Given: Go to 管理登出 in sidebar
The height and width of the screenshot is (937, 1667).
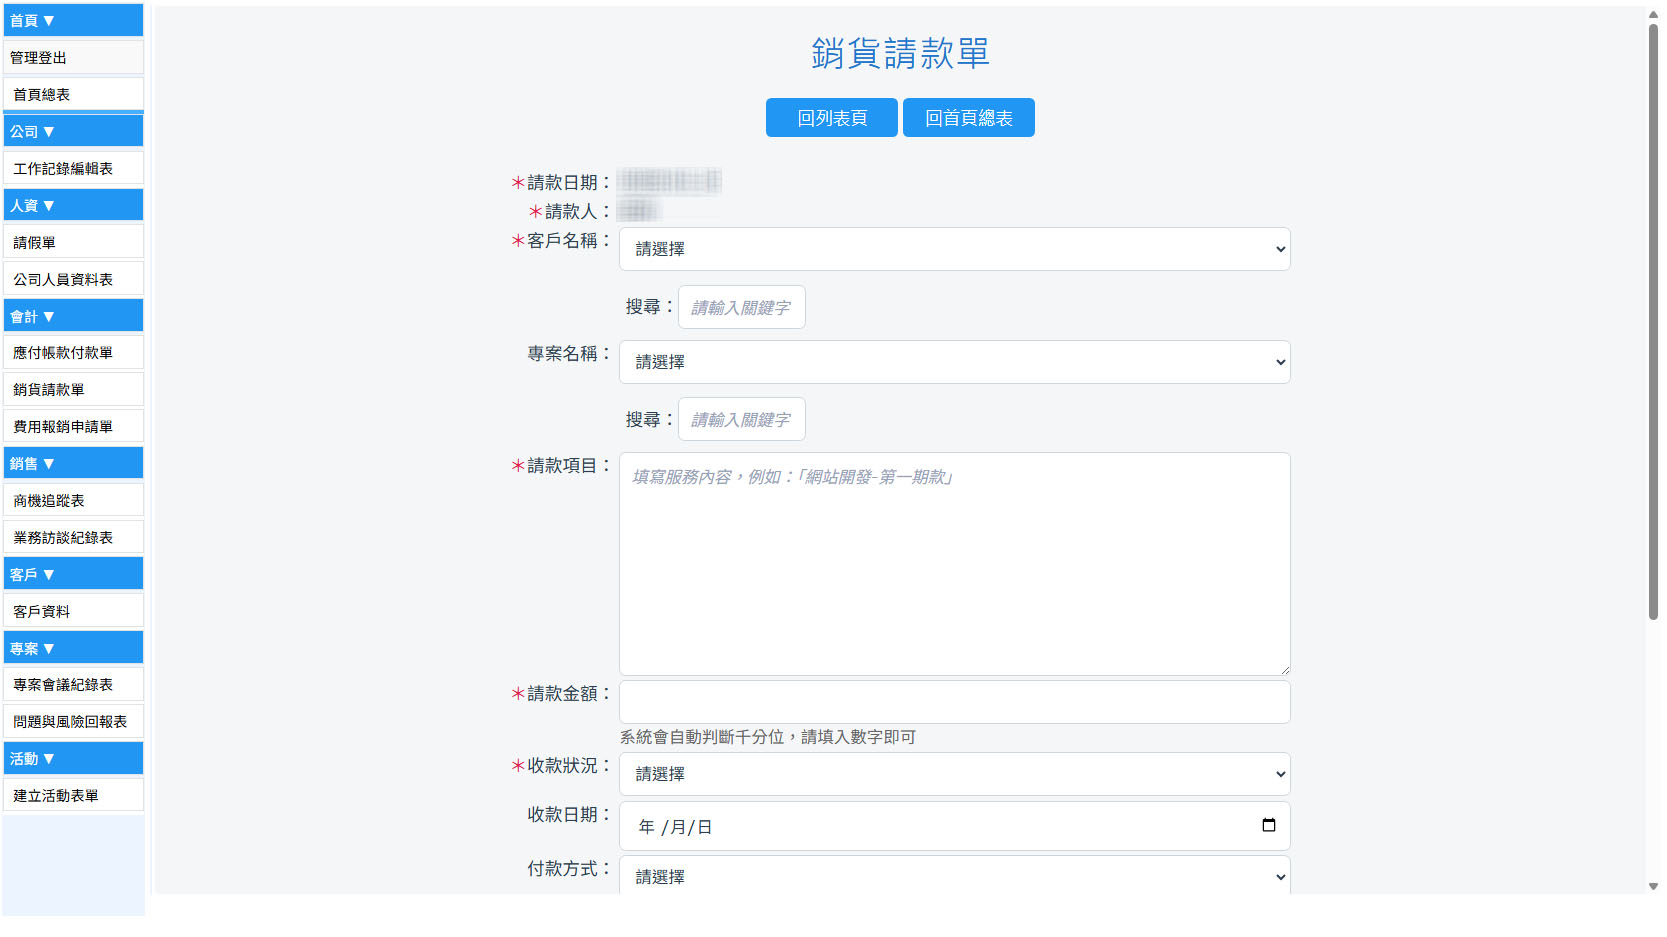Looking at the screenshot, I should pyautogui.click(x=73, y=57).
